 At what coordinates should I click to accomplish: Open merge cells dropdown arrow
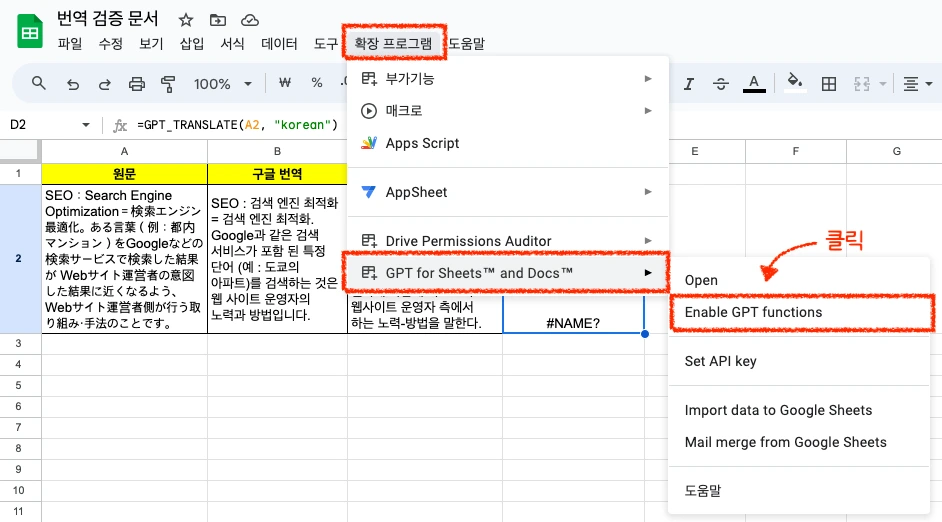(883, 84)
